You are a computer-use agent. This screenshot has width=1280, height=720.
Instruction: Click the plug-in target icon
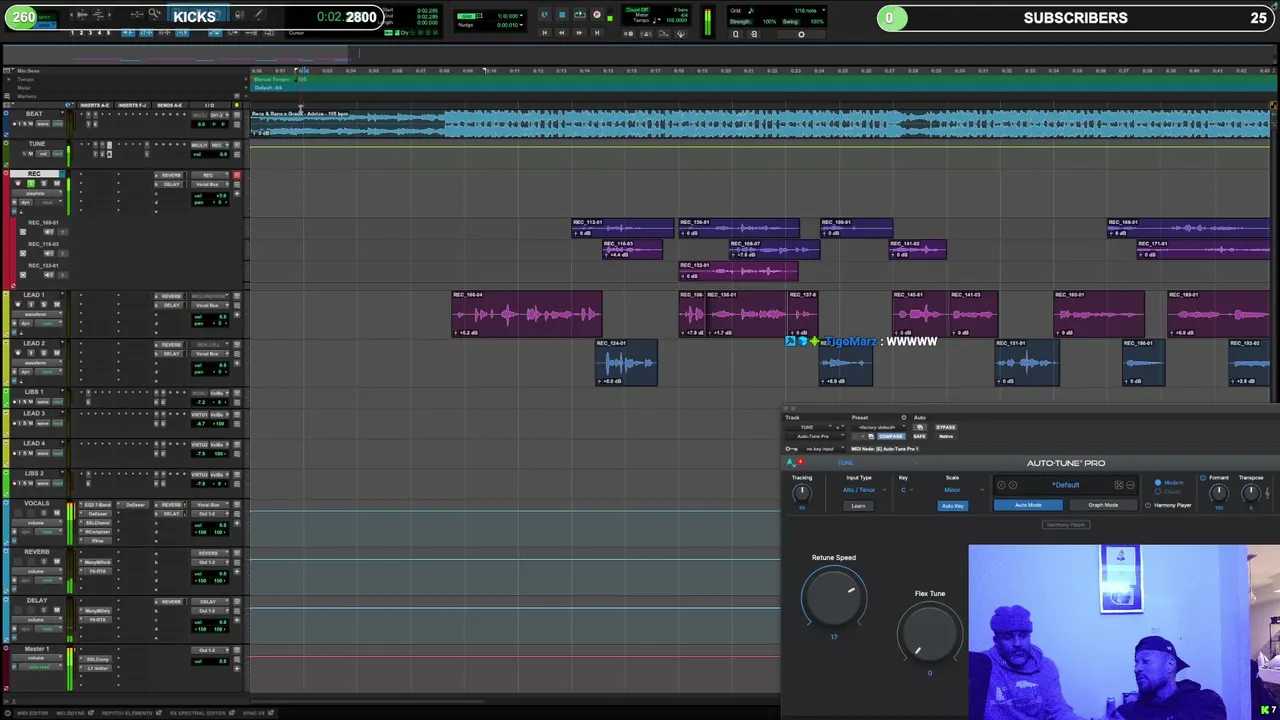(x=904, y=417)
